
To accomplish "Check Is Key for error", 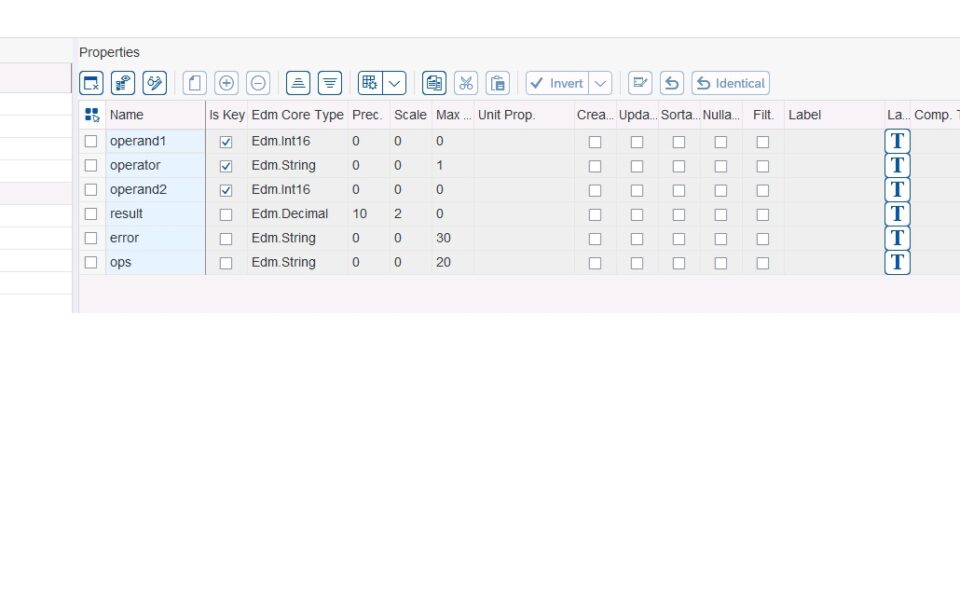I will (x=226, y=239).
